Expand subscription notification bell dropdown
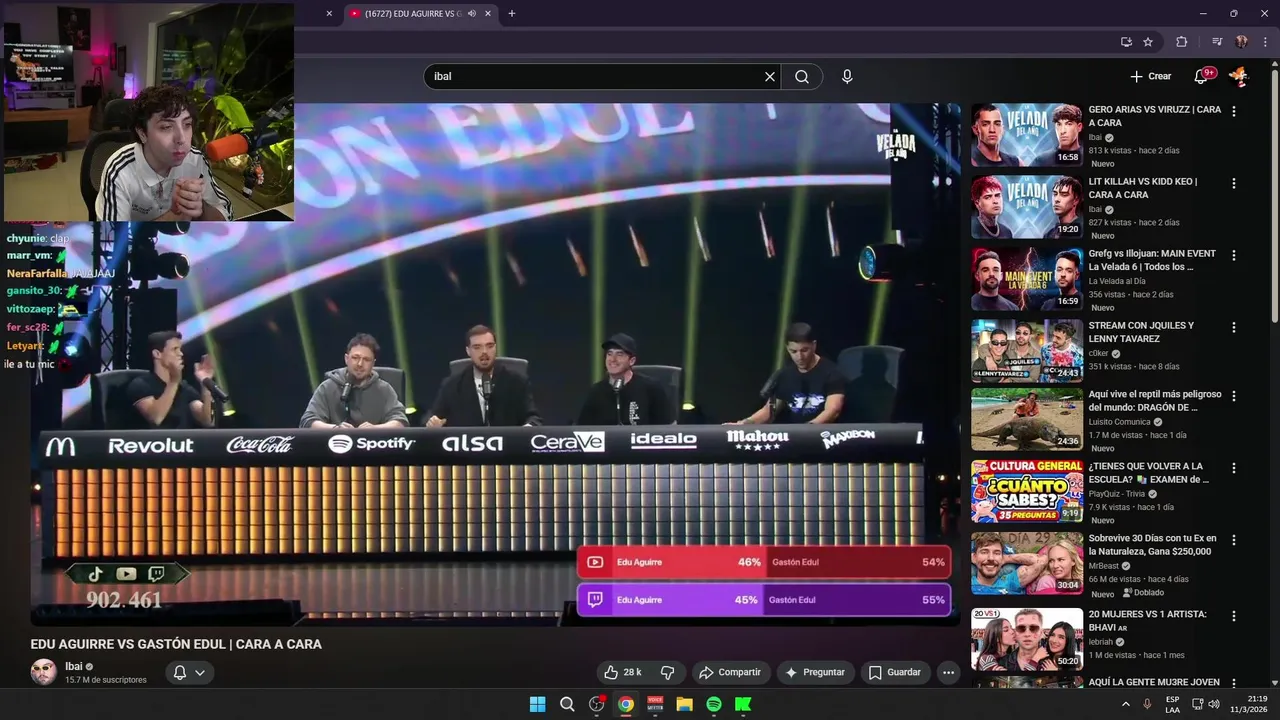This screenshot has width=1280, height=720. 189,672
